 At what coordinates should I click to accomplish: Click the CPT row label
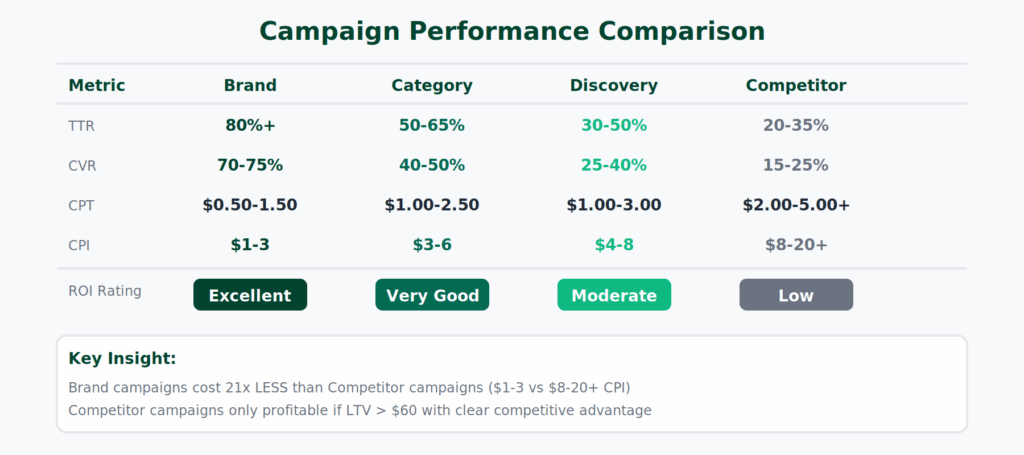coord(82,205)
